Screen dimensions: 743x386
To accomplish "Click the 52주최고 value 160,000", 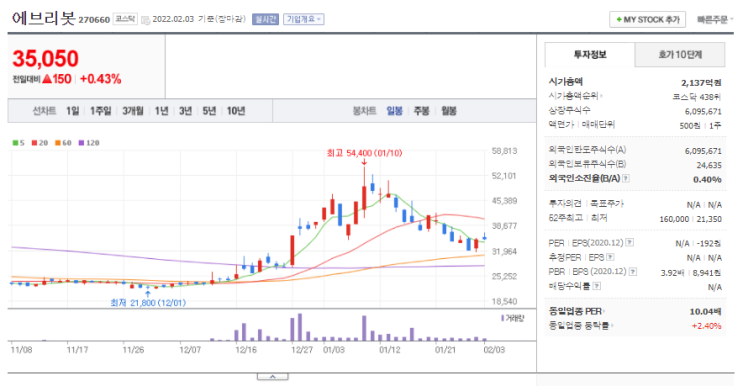I will (x=674, y=219).
